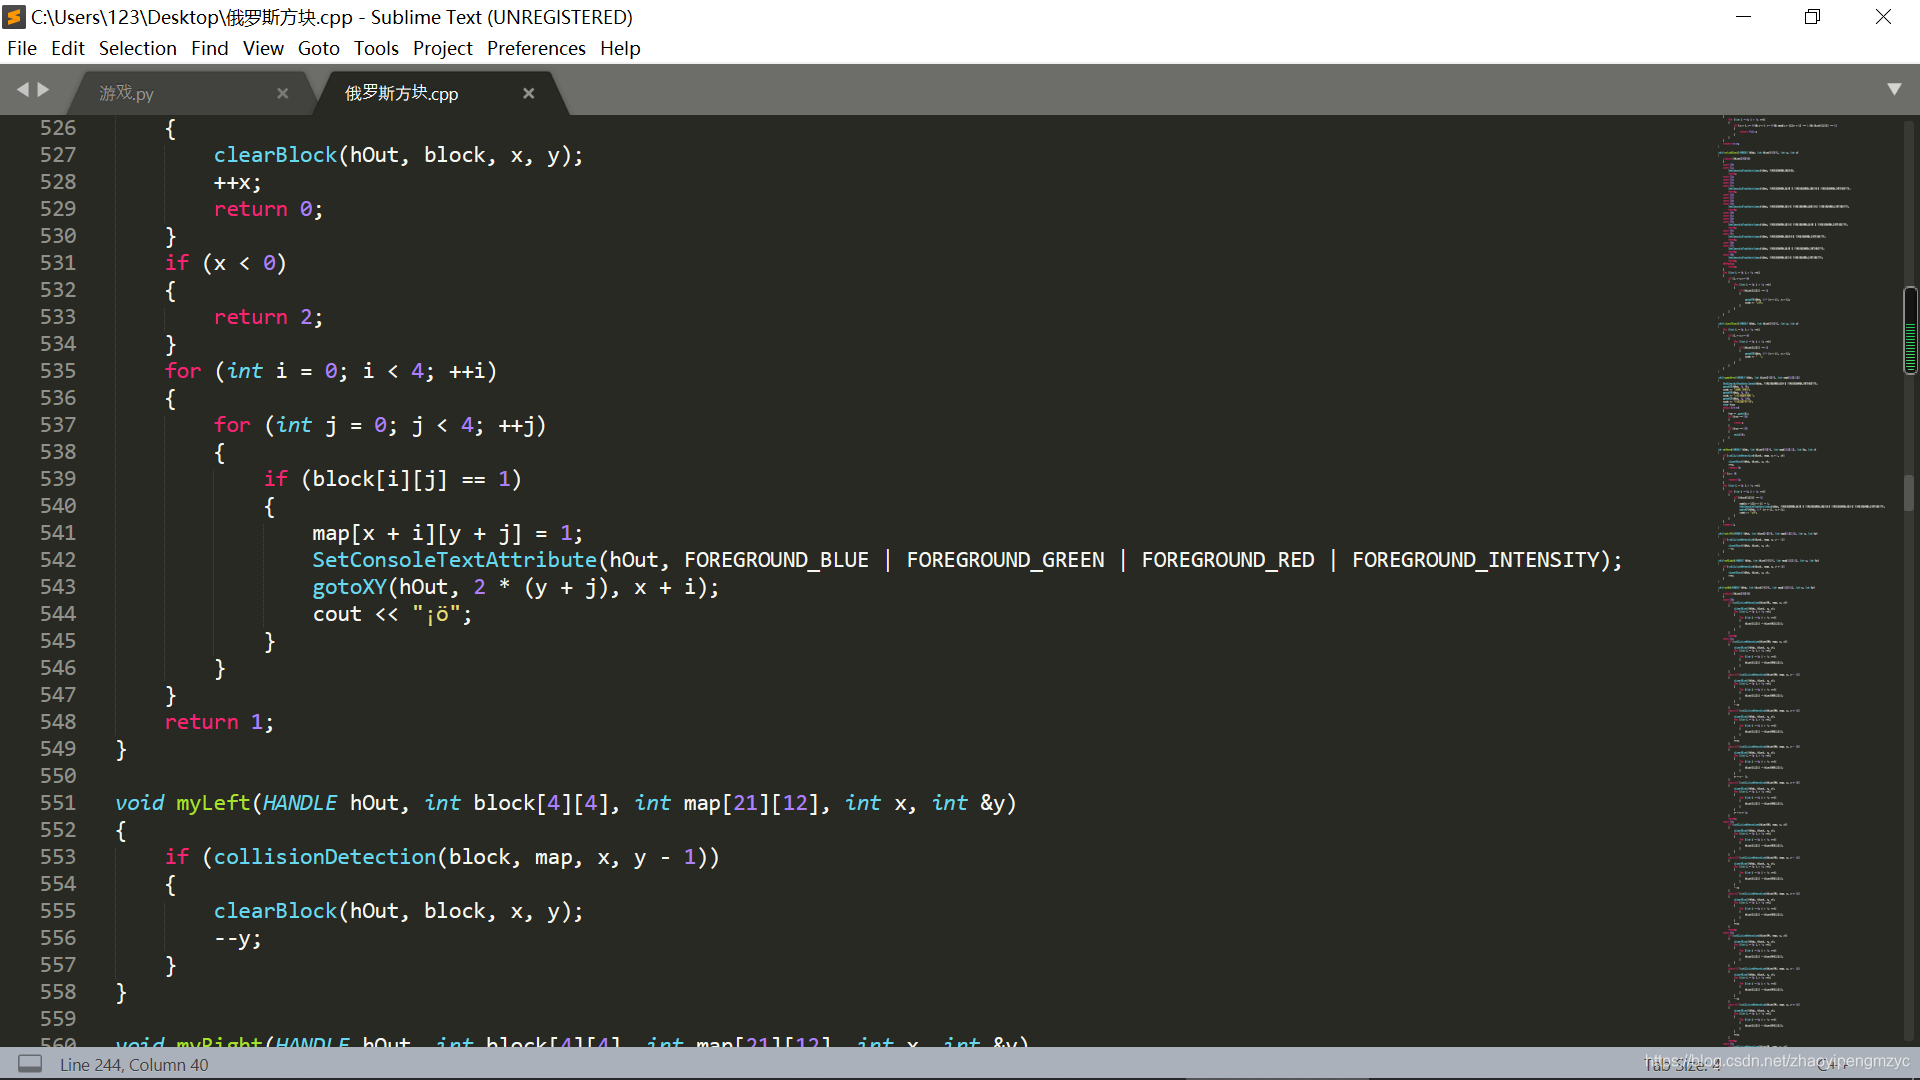Image resolution: width=1920 pixels, height=1080 pixels.
Task: Click FOREGROUND_GREEN on line 542
Action: [1005, 560]
